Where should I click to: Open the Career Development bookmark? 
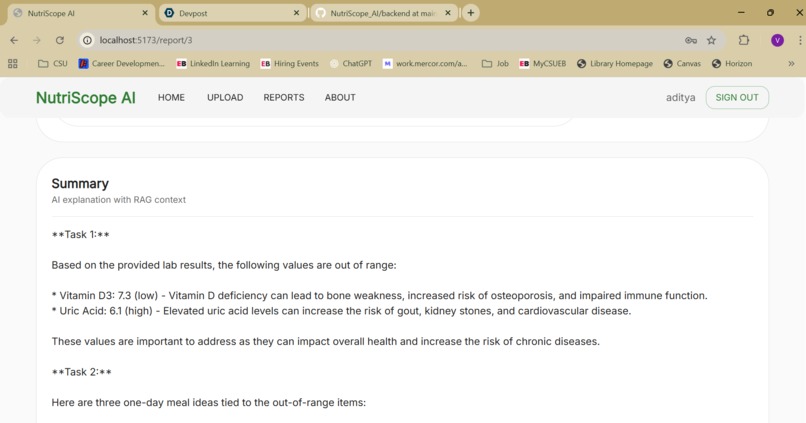[x=121, y=64]
